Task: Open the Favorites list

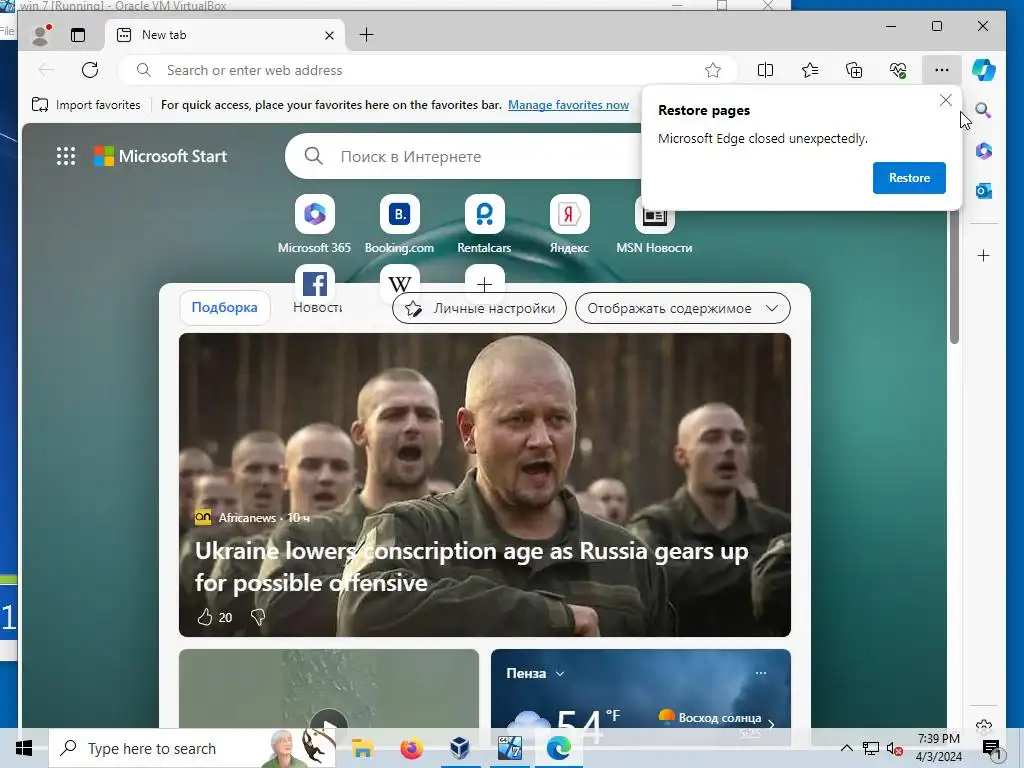Action: [810, 70]
